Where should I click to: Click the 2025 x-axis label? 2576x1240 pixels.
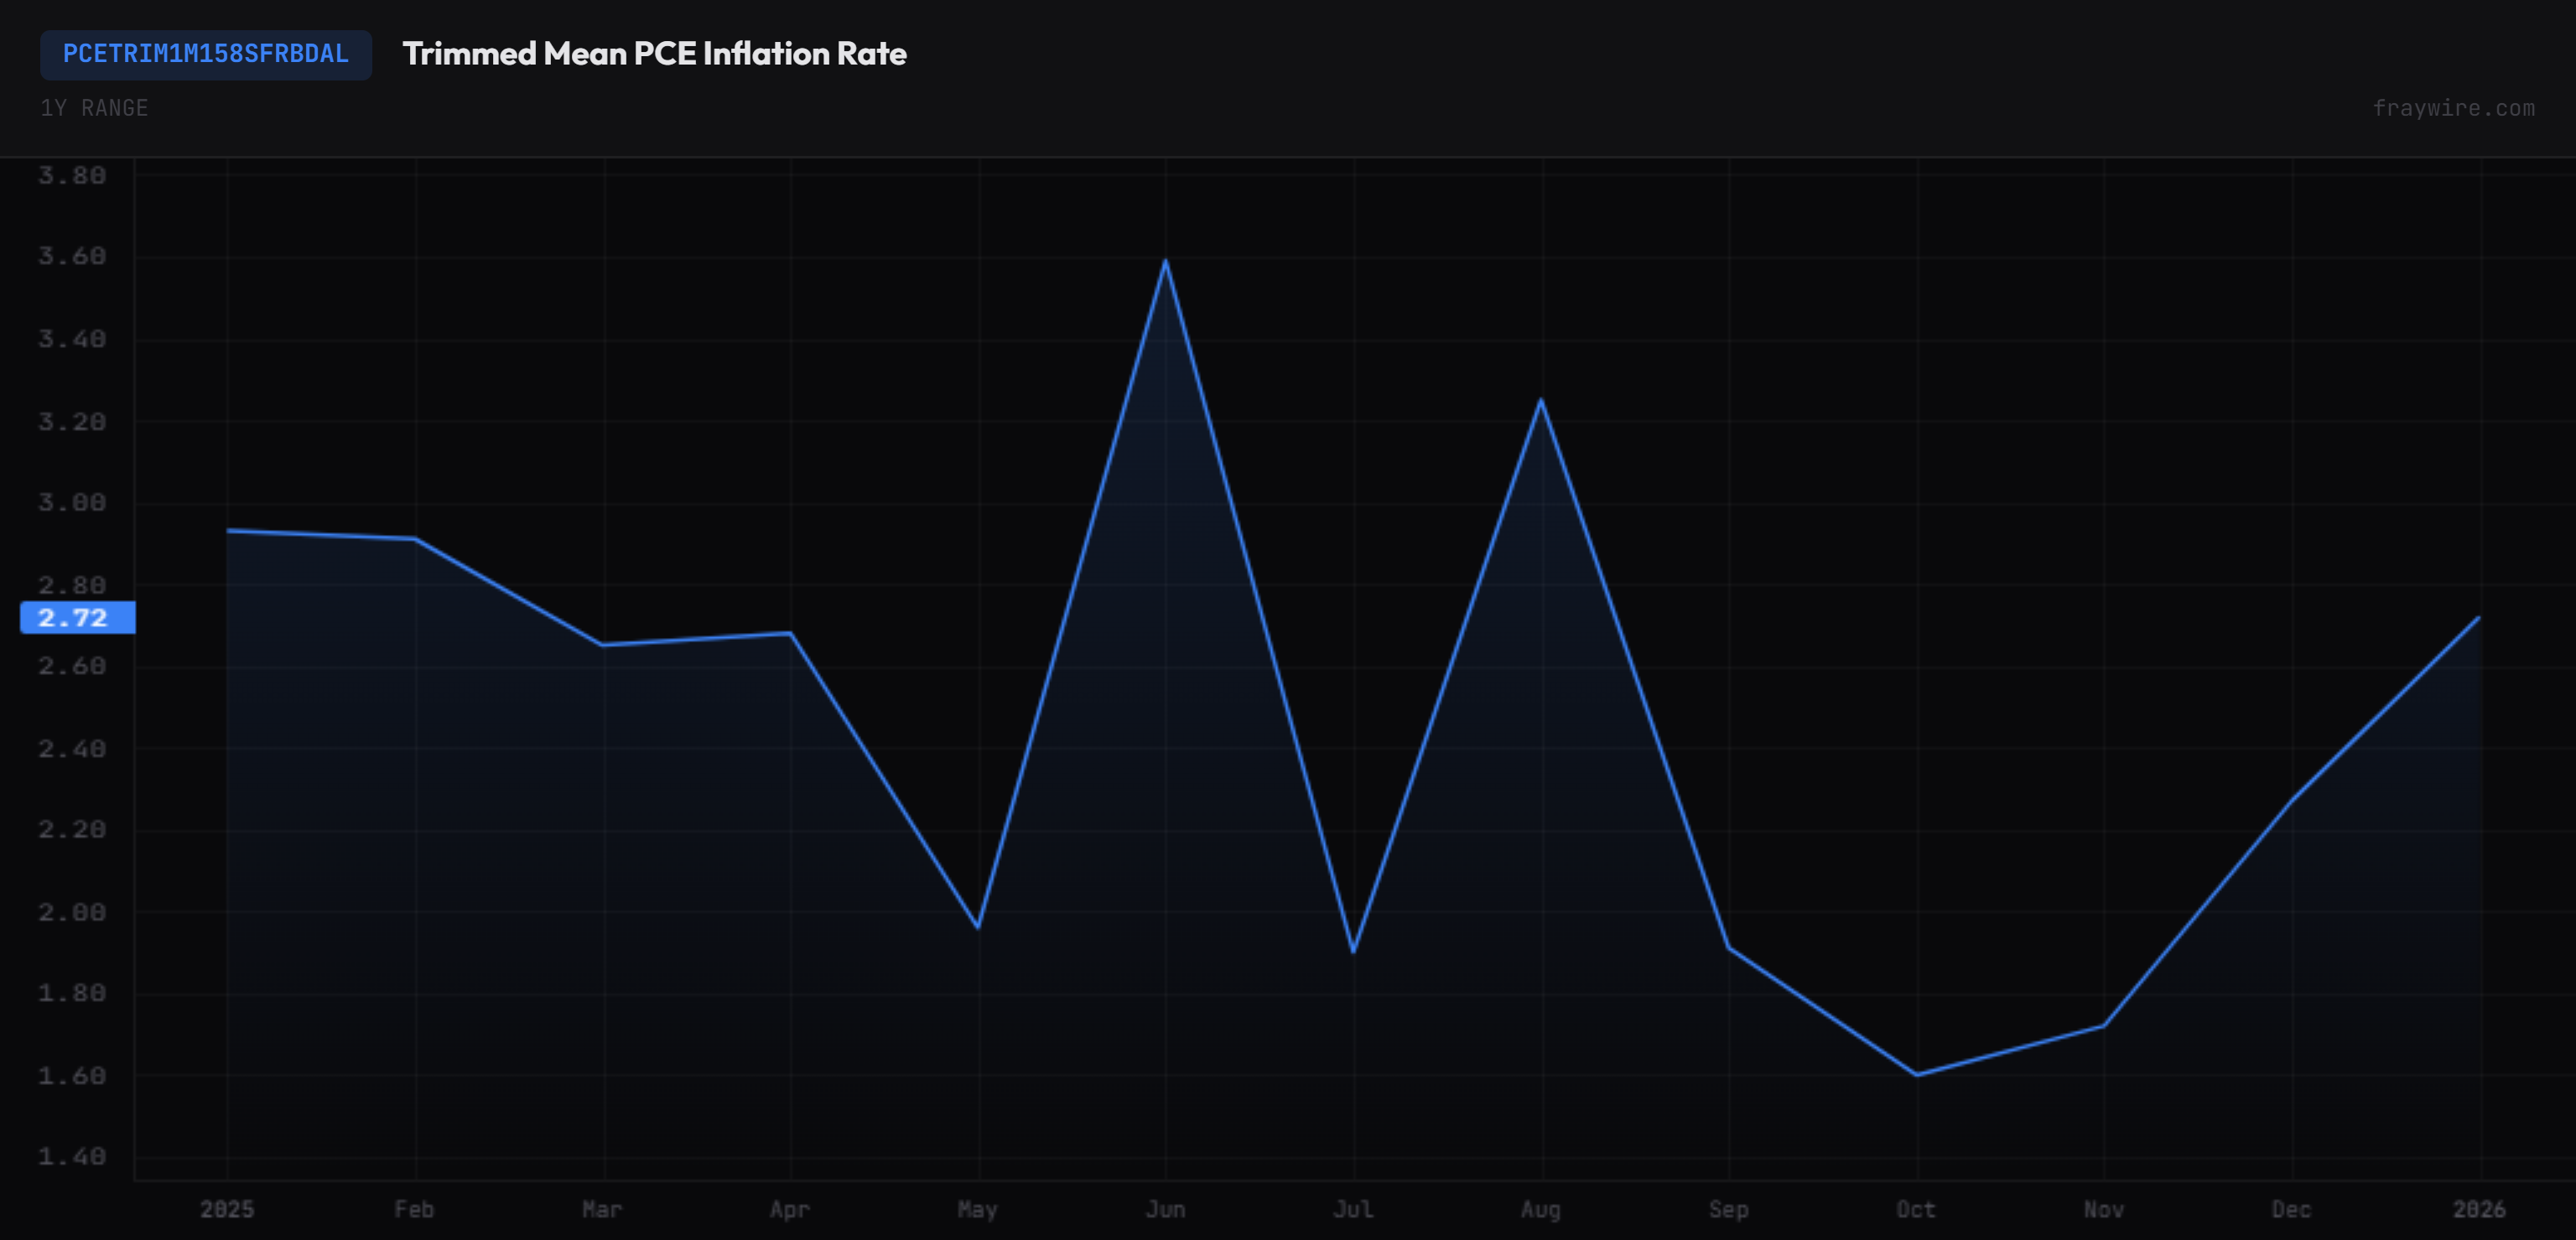coord(227,1210)
